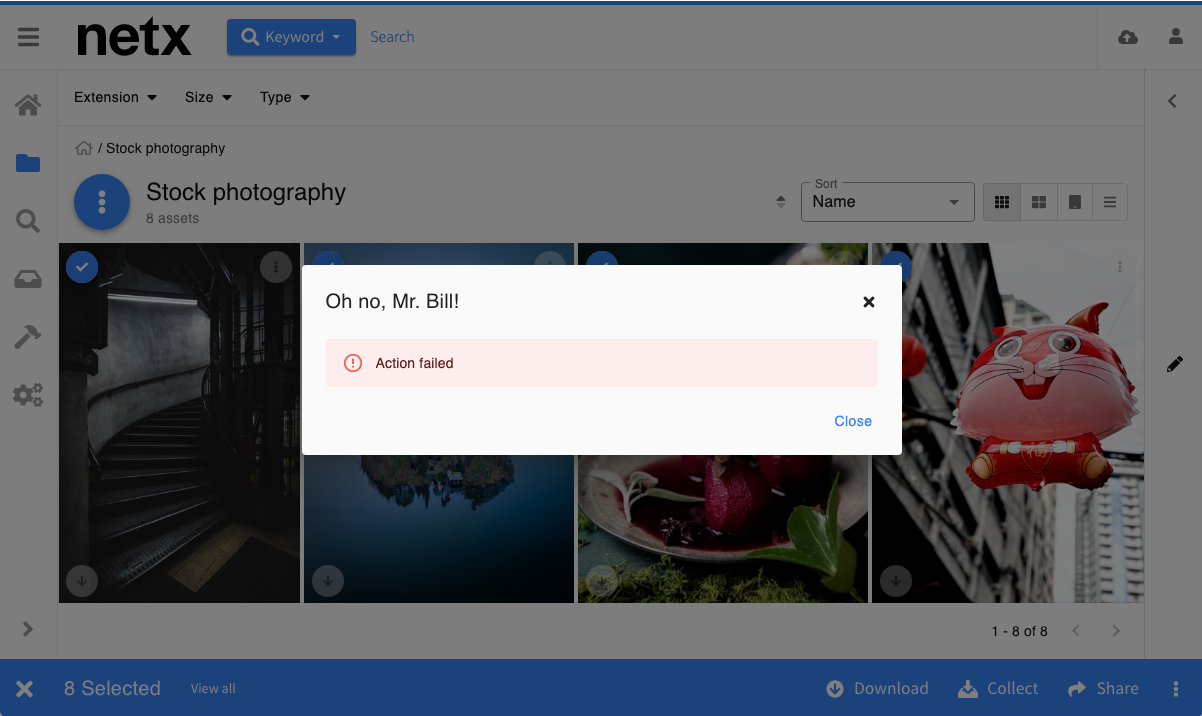The height and width of the screenshot is (716, 1202).
Task: Download the lake photo via arrow icon
Action: pyautogui.click(x=328, y=579)
